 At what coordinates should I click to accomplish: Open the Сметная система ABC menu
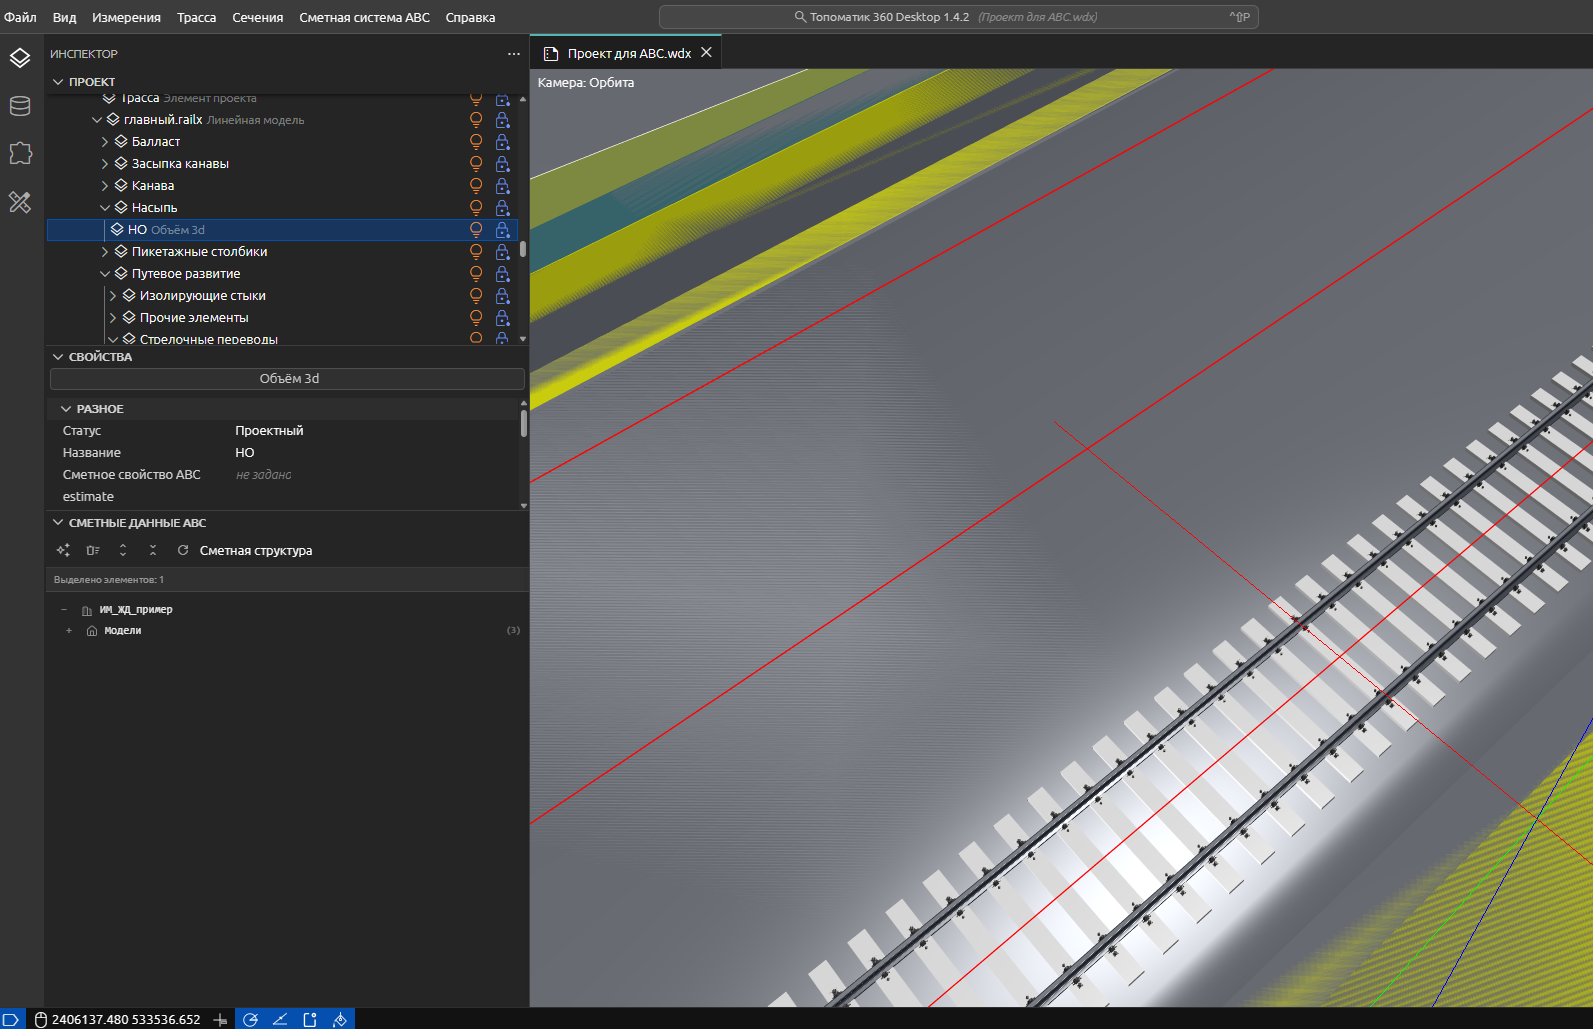364,17
